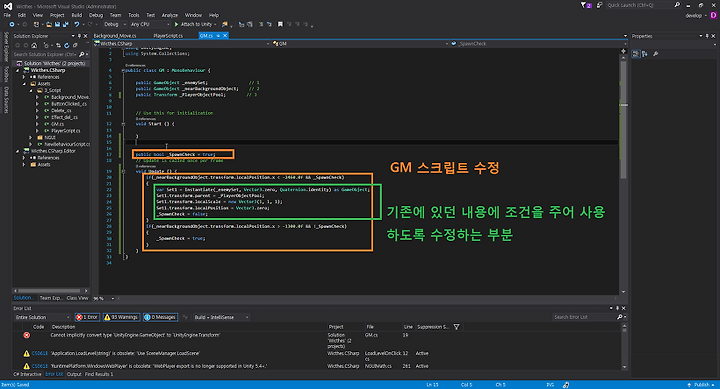Click the purple D account avatar
This screenshot has height=389, width=720.
tap(714, 15)
